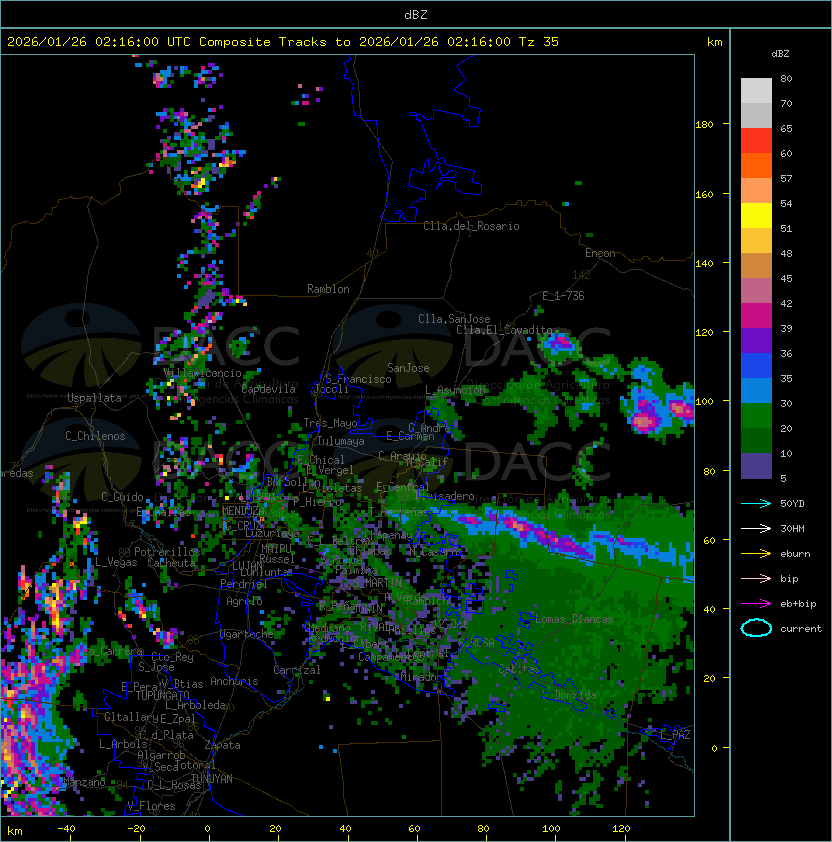The height and width of the screenshot is (842, 832).
Task: Click the V_Flores map label
Action: tap(151, 807)
